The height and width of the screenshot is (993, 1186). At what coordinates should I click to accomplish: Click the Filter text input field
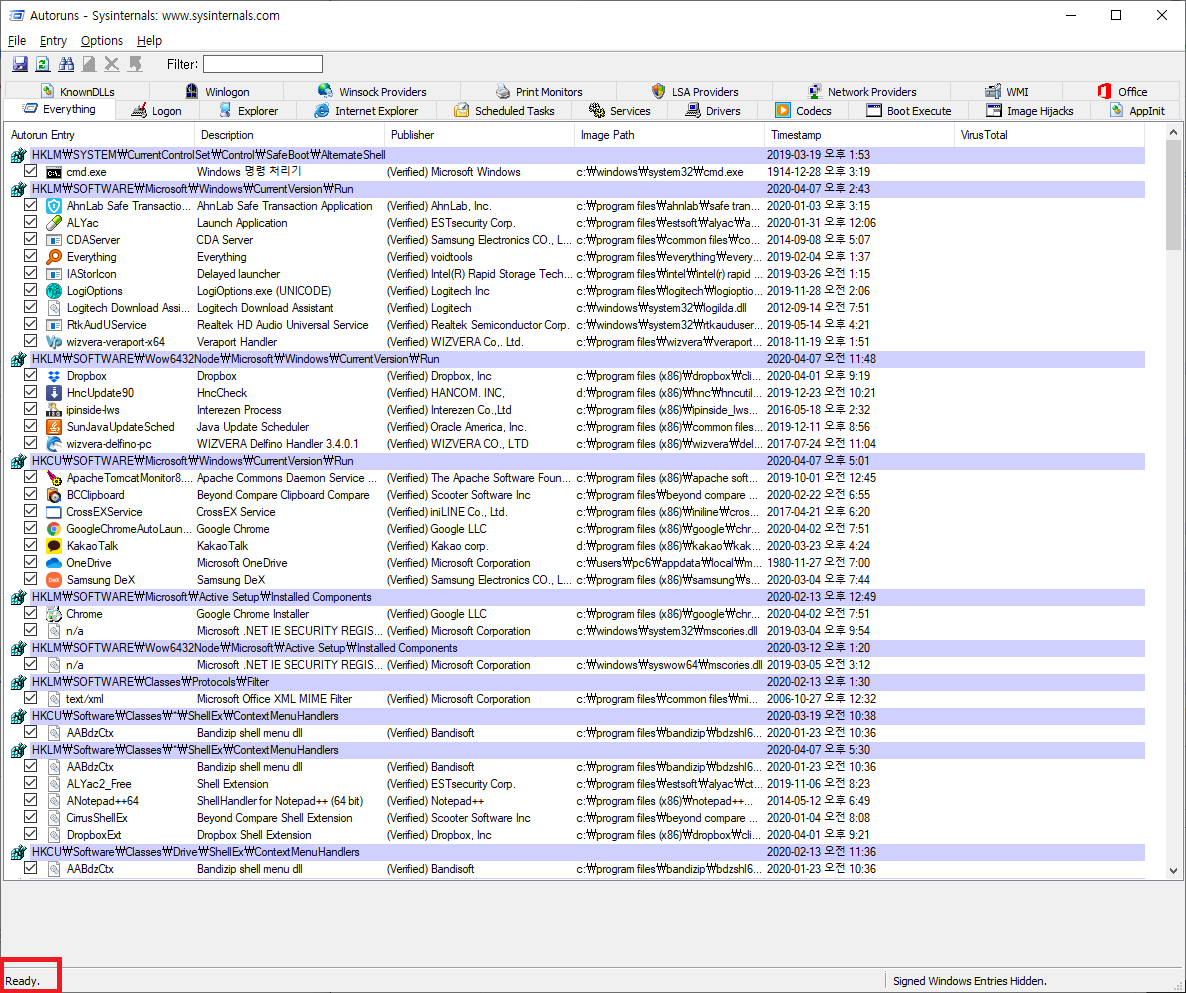point(262,64)
